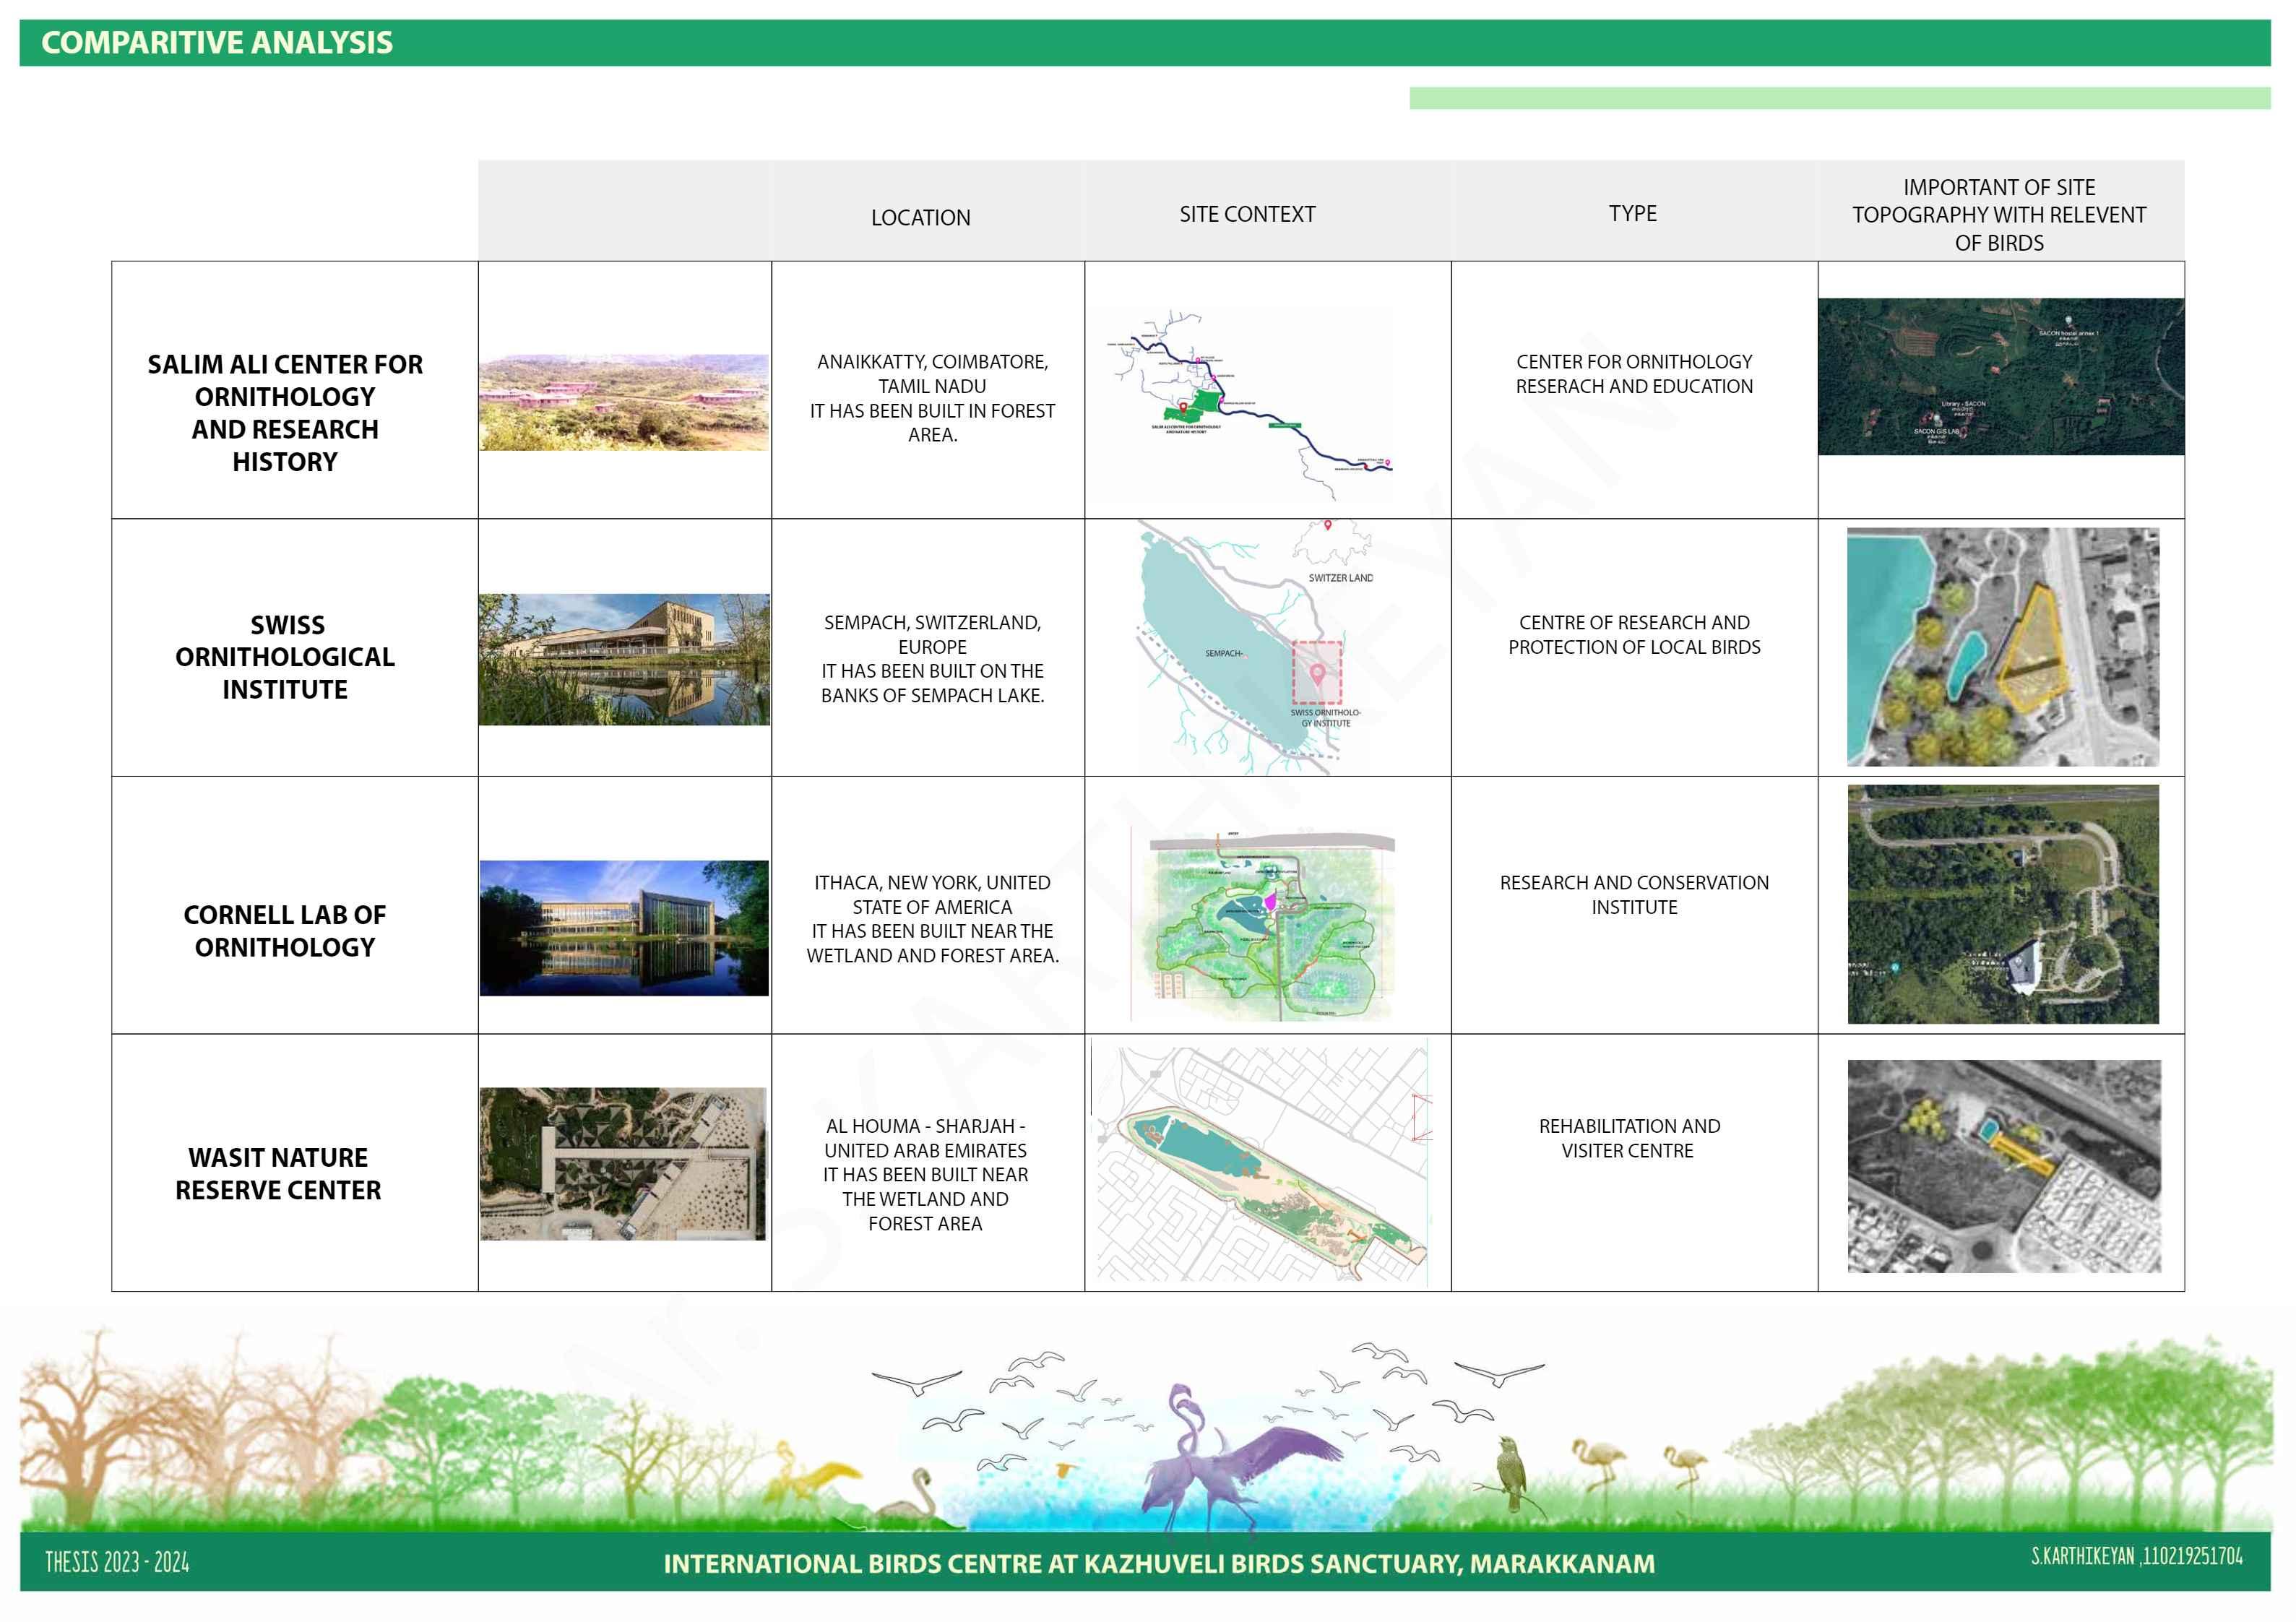
Task: Click the Swiss institute topography image with yellow outline
Action: 2002,647
